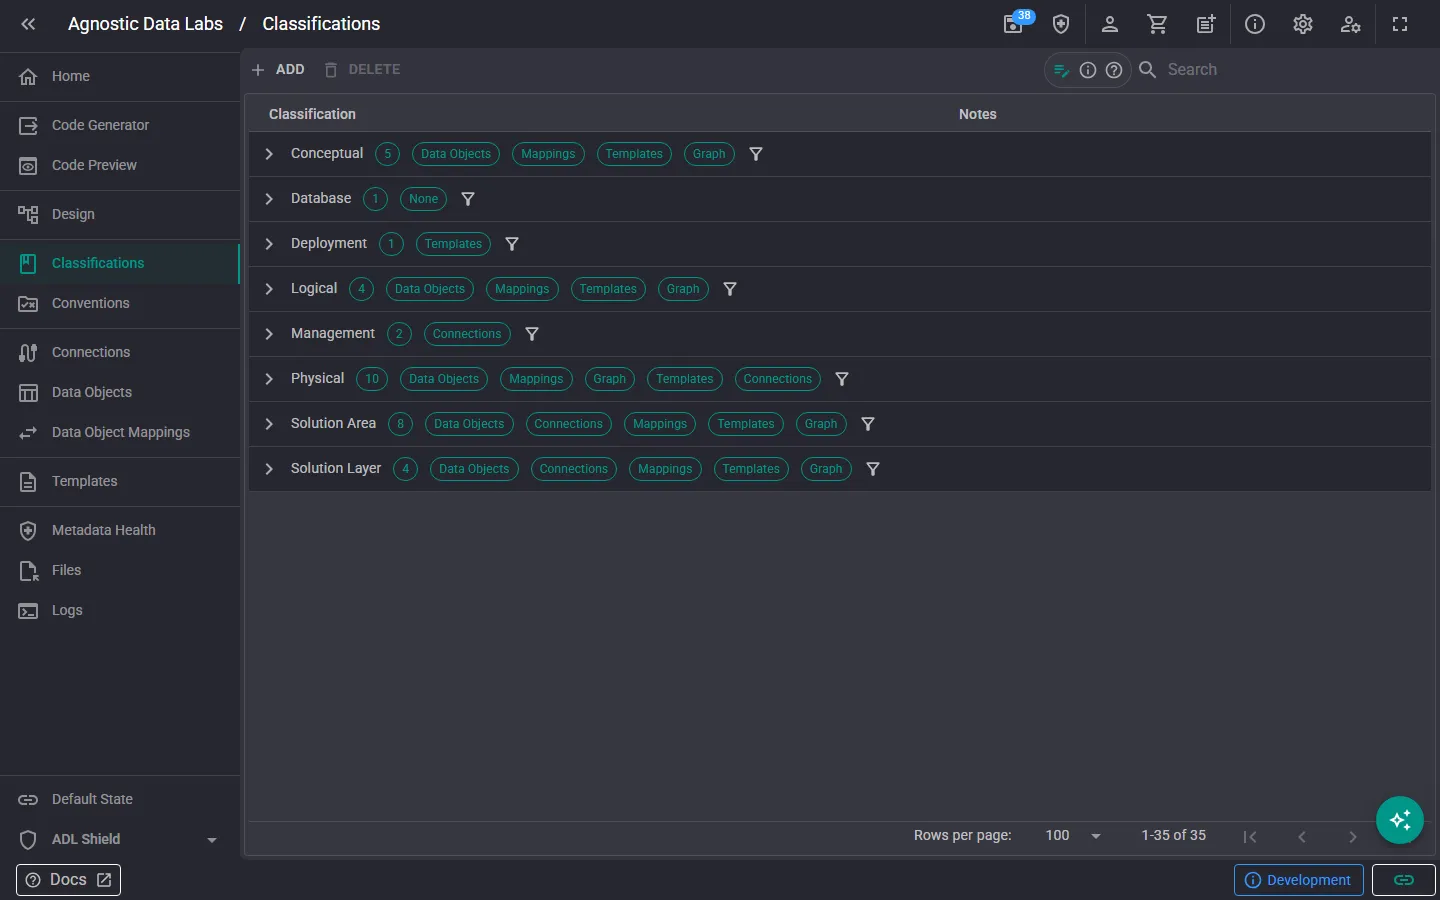Open Code Preview in sidebar
This screenshot has width=1440, height=900.
tap(120, 165)
